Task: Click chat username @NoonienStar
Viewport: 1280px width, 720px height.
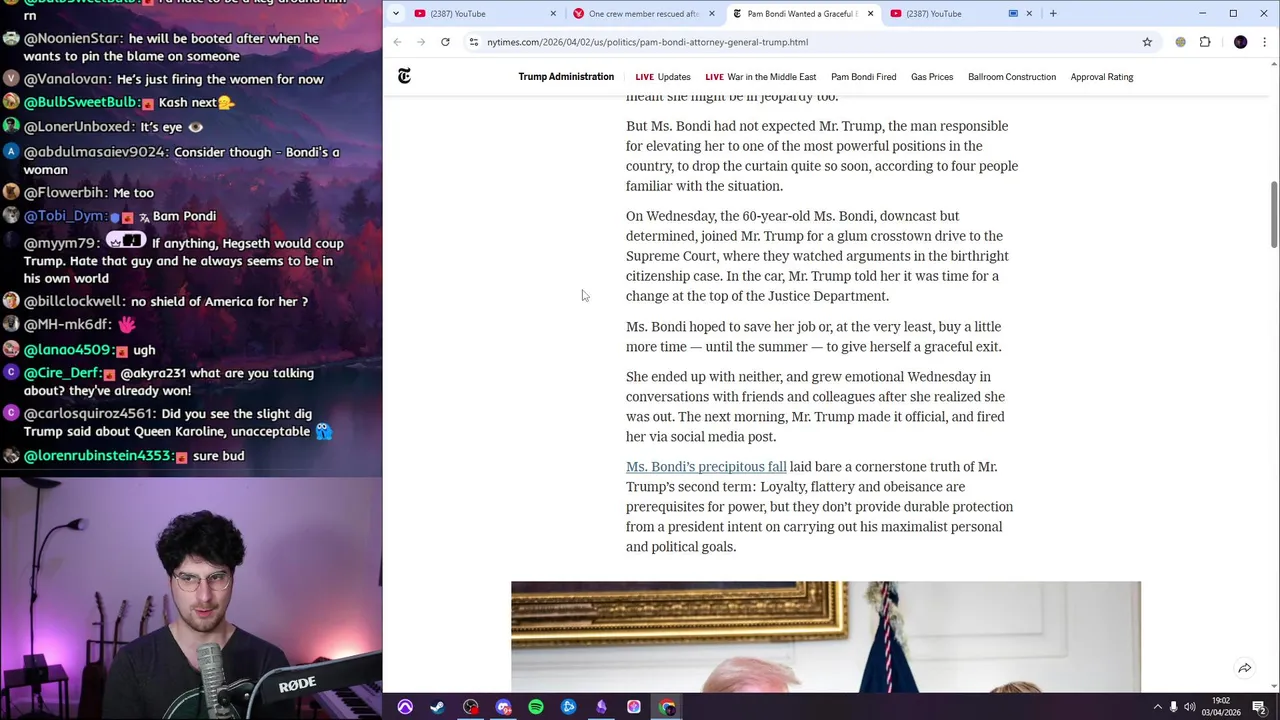Action: pos(74,39)
